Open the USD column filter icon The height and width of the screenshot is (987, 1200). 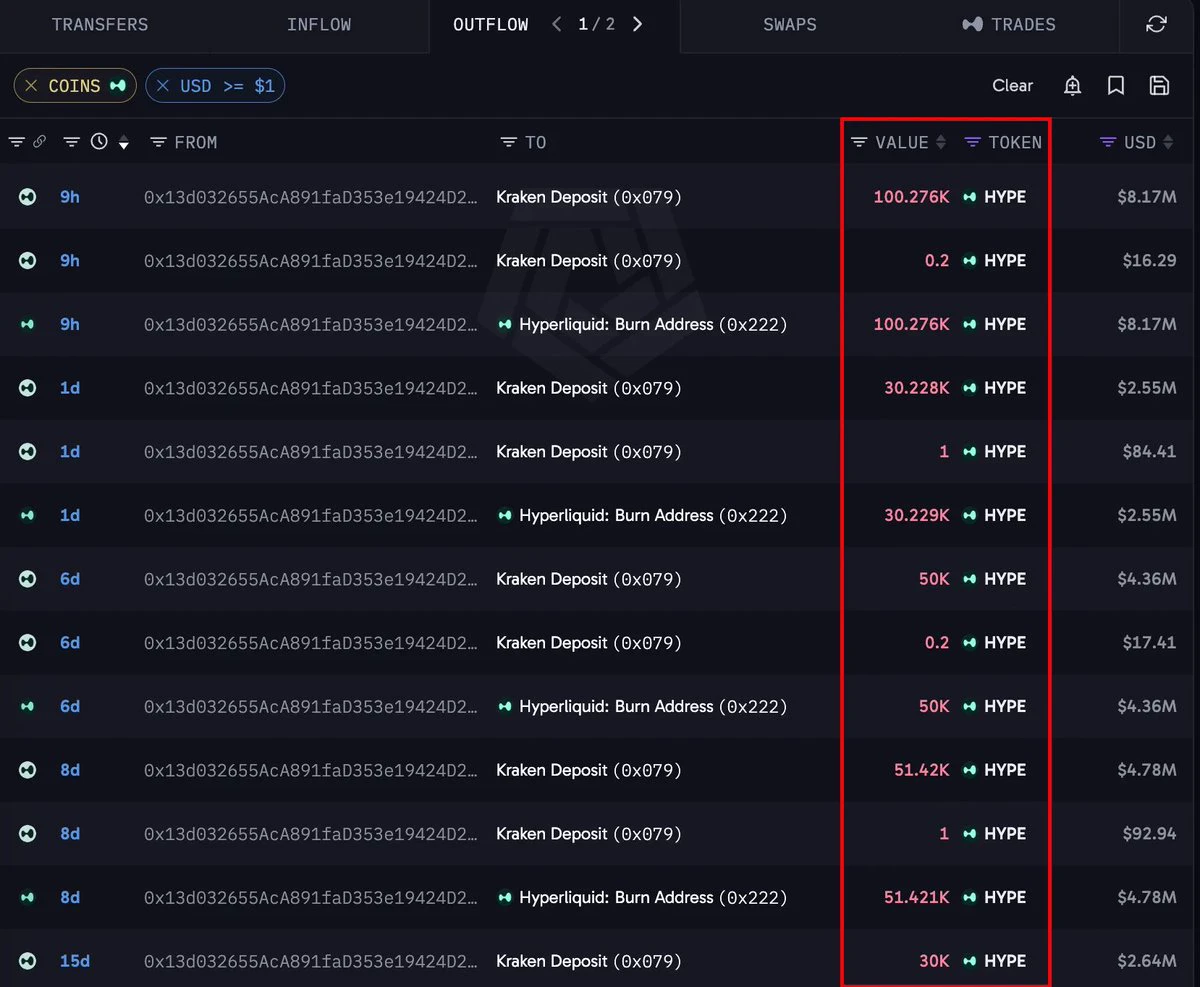(1107, 142)
